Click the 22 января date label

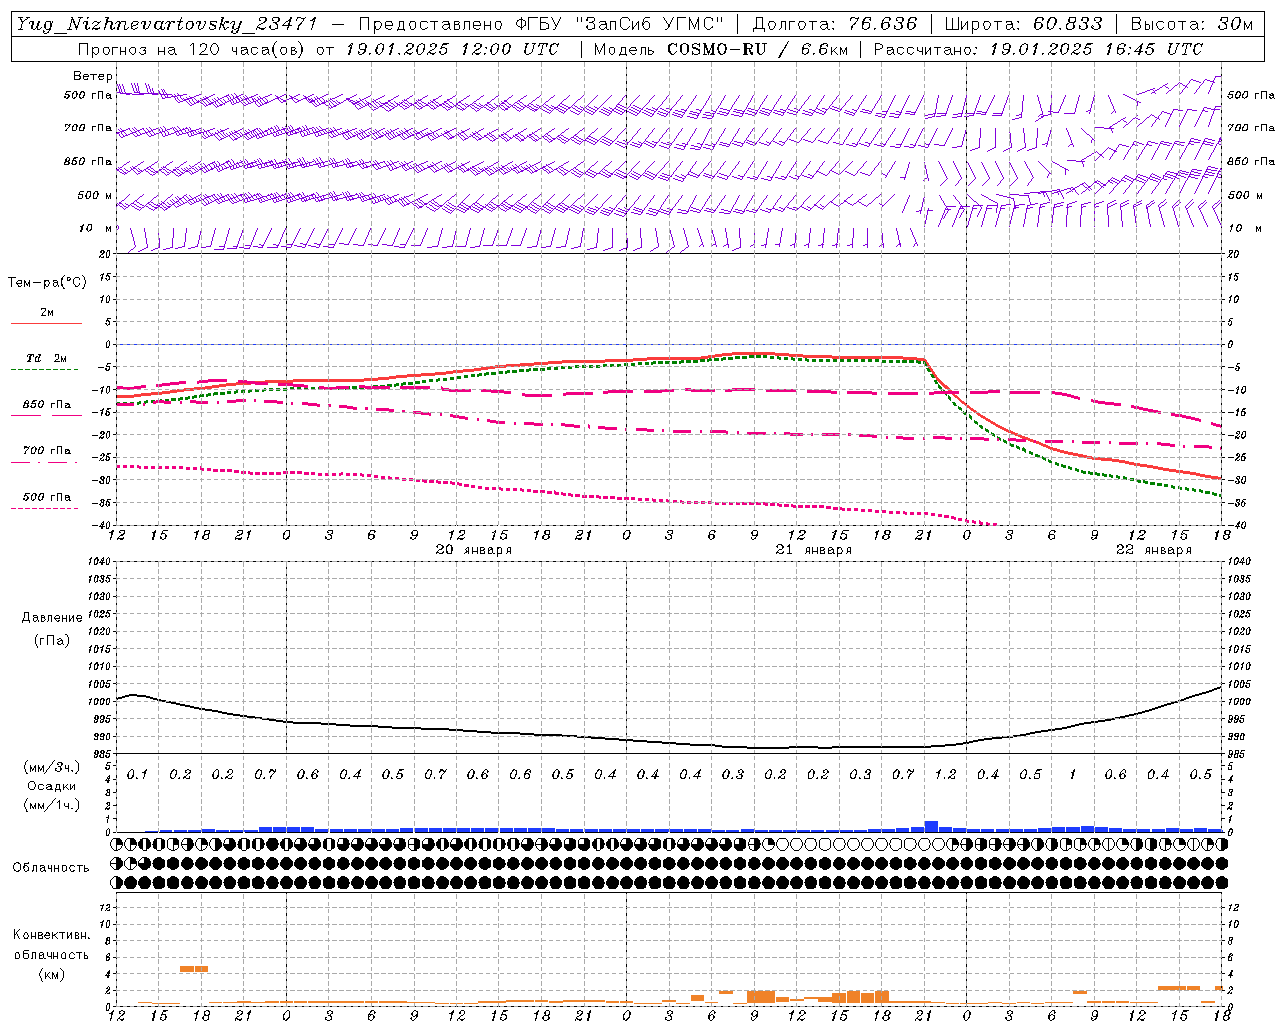(x=1153, y=550)
